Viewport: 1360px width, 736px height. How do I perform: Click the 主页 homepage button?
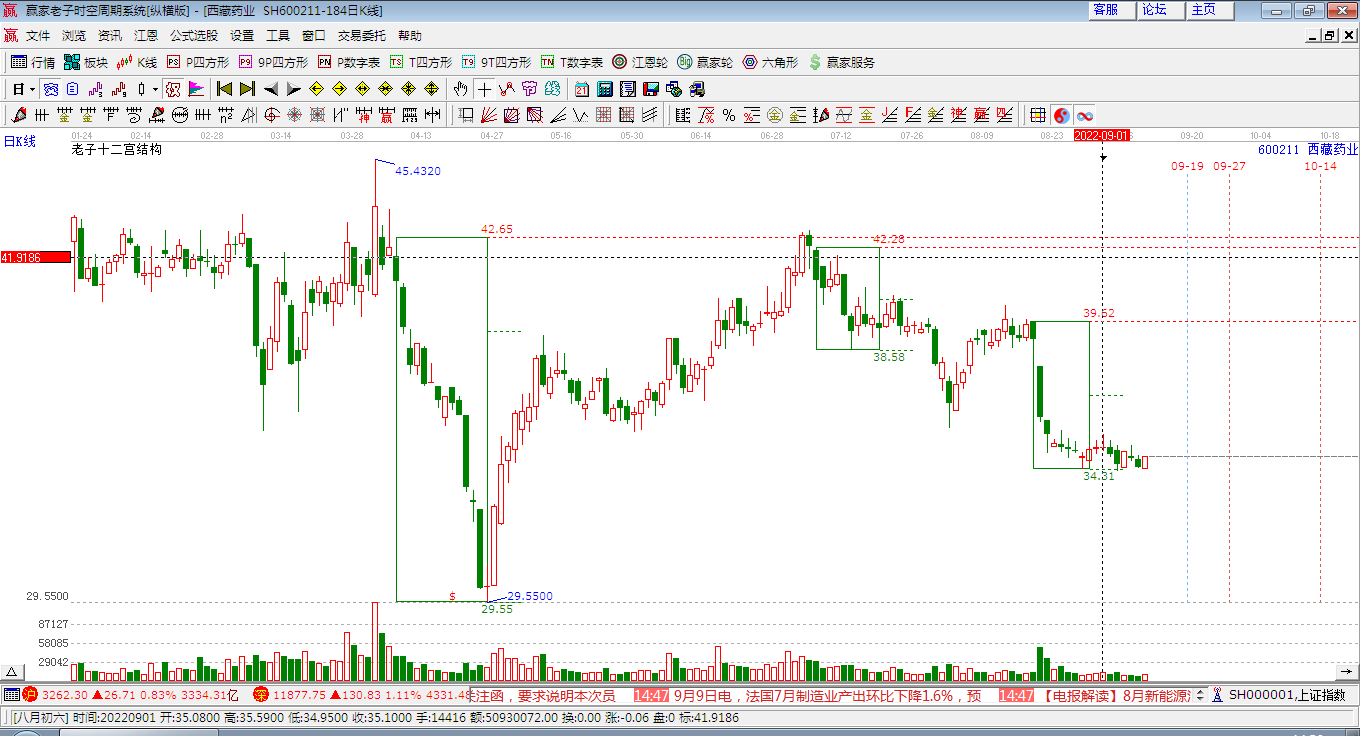[x=1210, y=10]
